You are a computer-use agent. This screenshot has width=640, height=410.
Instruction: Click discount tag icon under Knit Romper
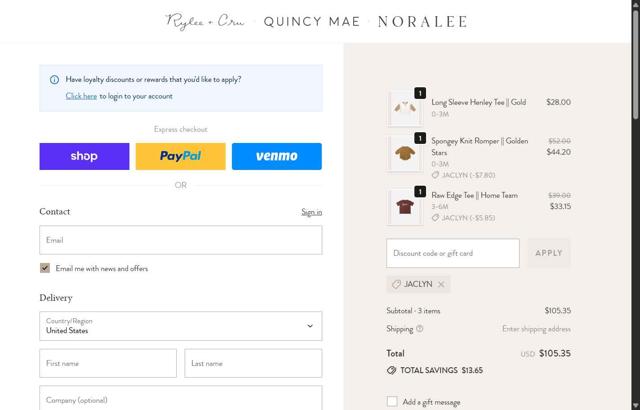click(x=436, y=175)
